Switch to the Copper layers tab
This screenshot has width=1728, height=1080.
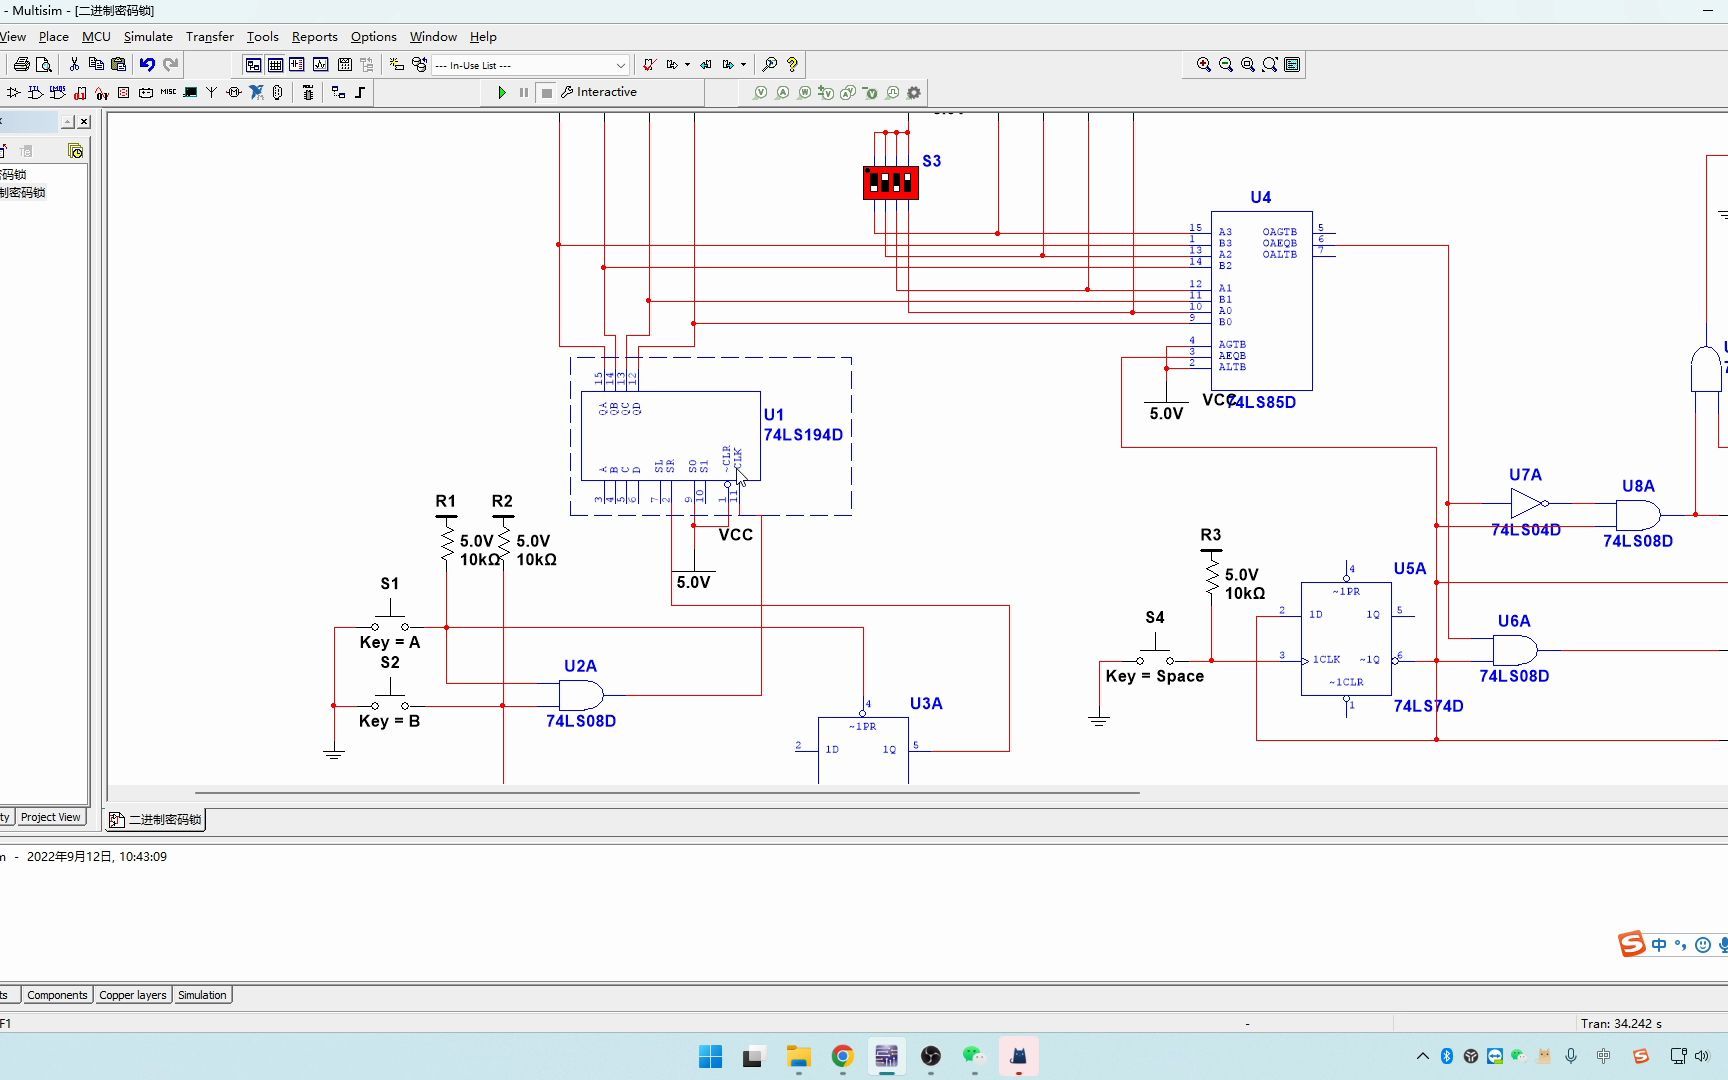pos(133,995)
